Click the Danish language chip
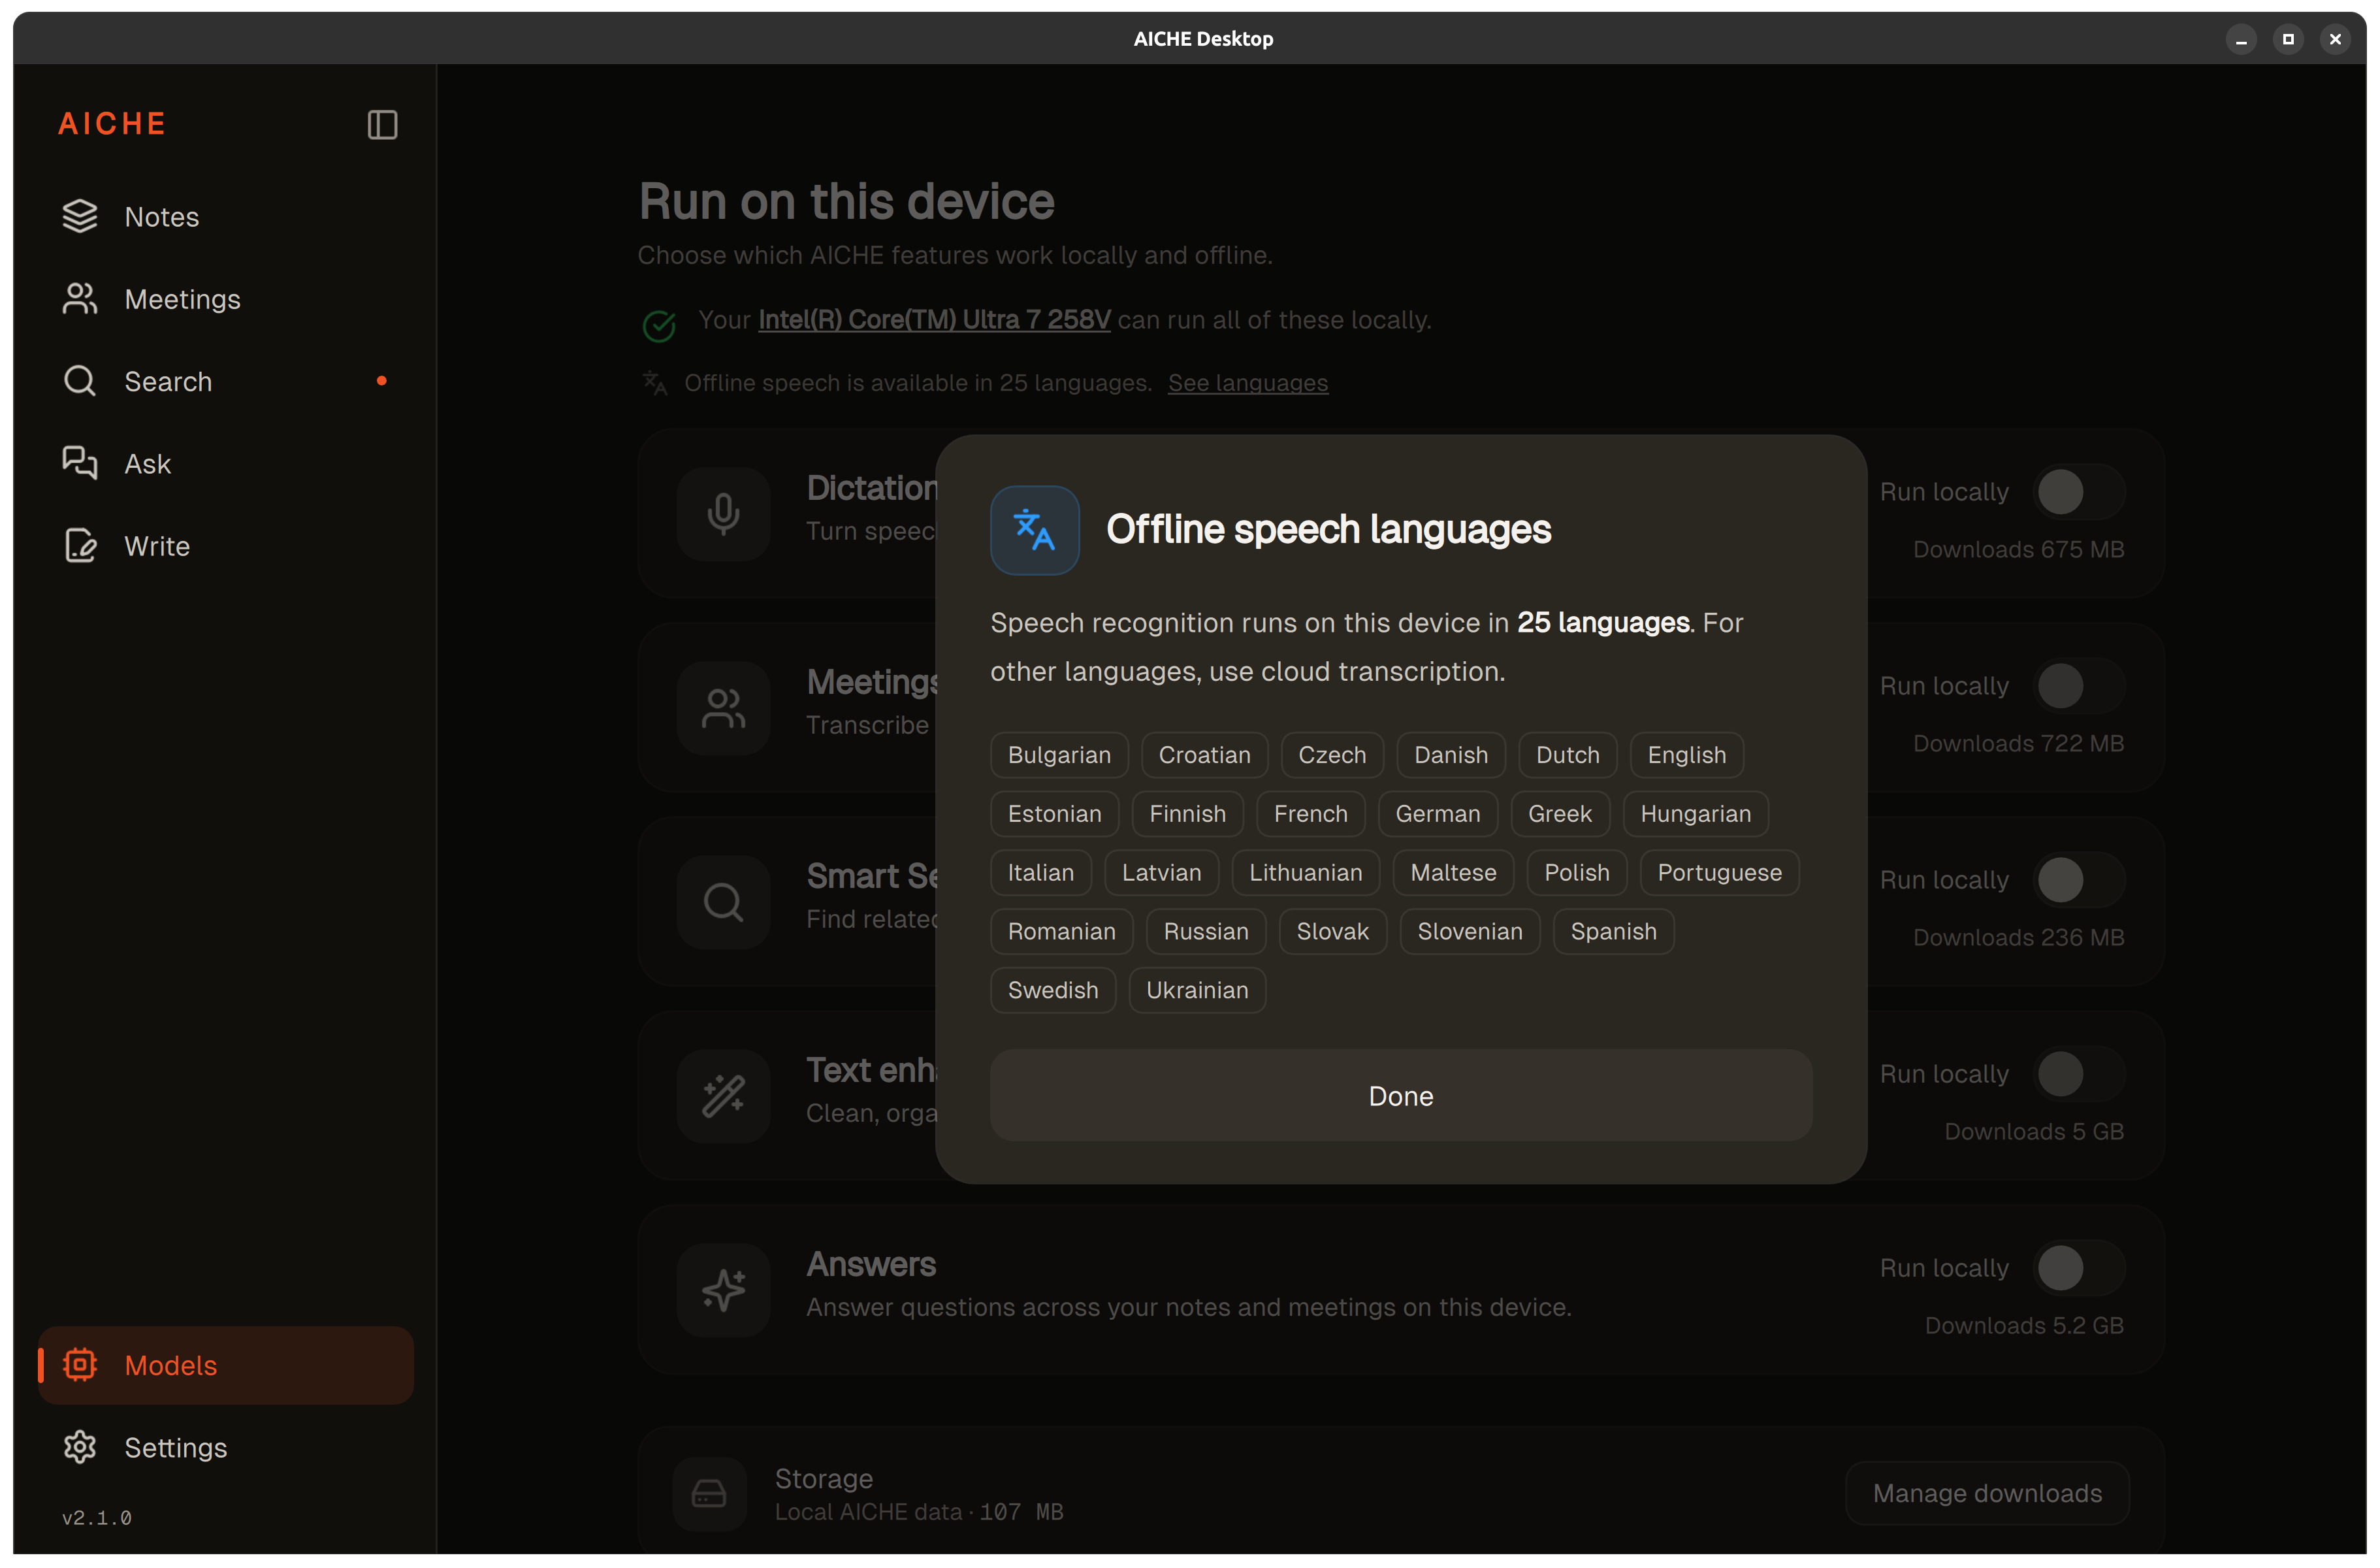Screen dimensions: 2380x1568 click(x=1451, y=755)
